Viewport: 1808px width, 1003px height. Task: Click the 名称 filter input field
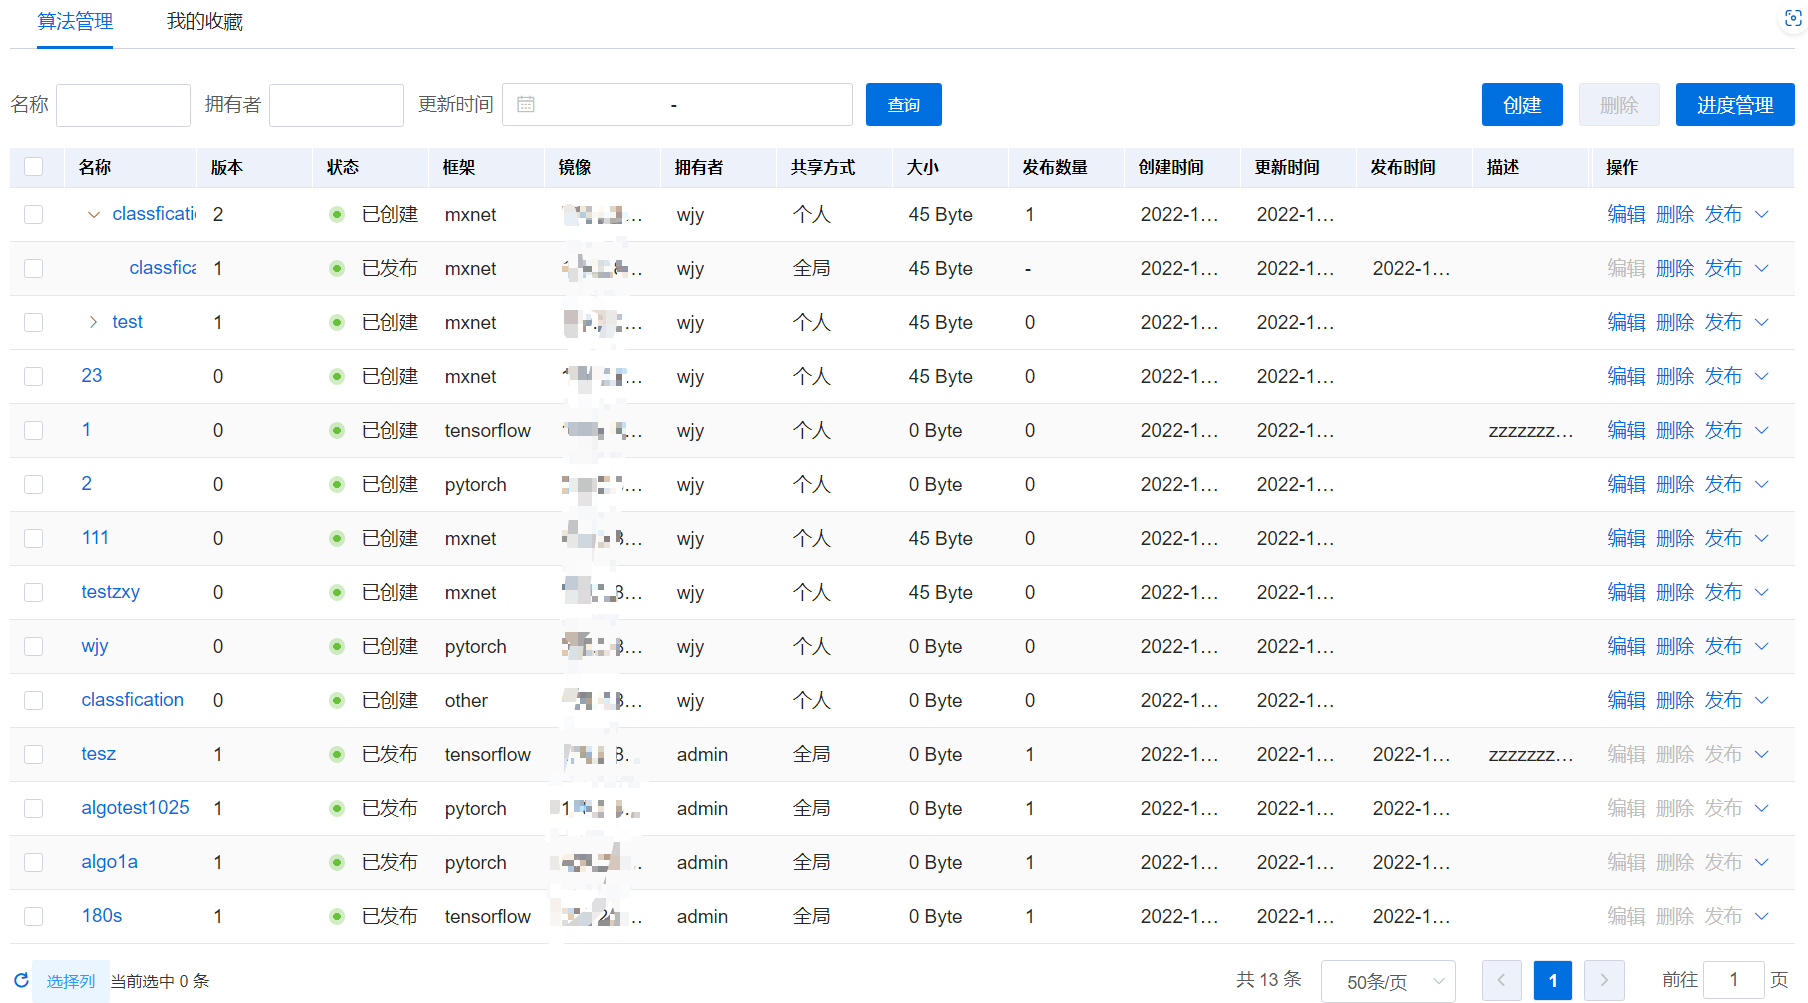coord(123,105)
